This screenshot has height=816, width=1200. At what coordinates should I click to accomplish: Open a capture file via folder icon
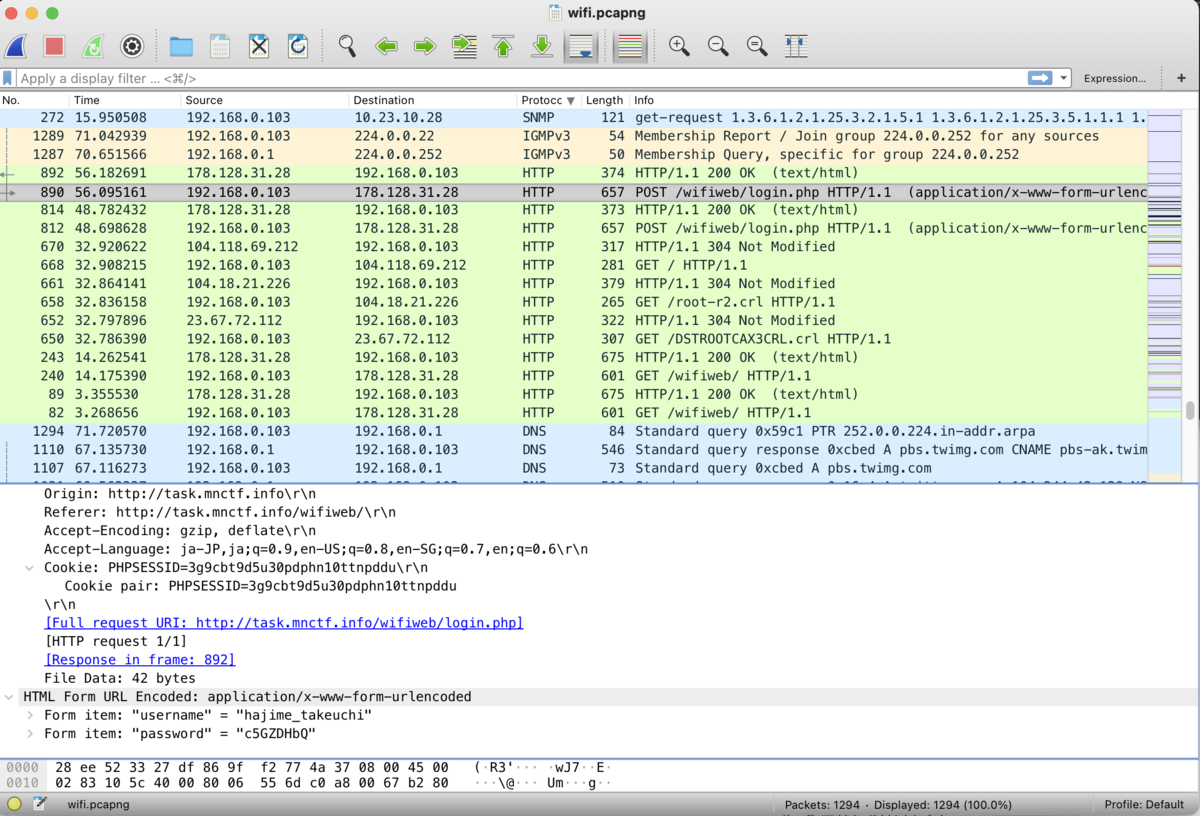[181, 46]
